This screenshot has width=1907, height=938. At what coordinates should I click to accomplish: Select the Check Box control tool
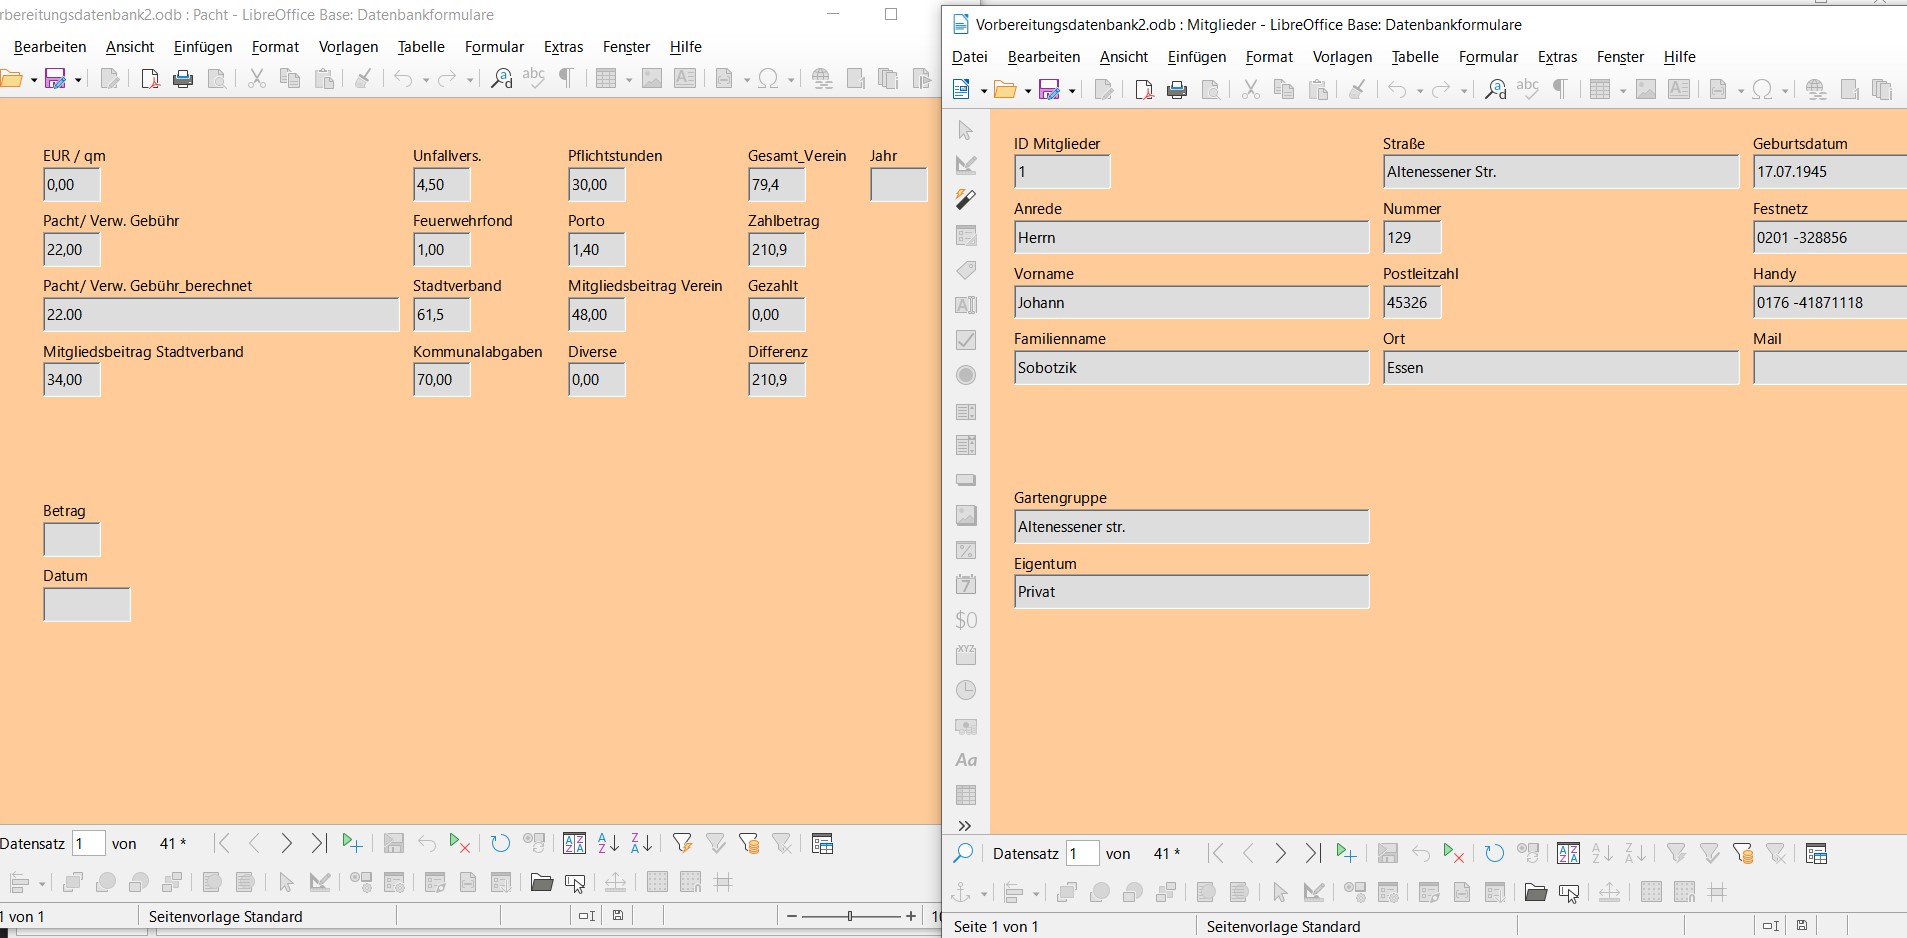[x=966, y=340]
